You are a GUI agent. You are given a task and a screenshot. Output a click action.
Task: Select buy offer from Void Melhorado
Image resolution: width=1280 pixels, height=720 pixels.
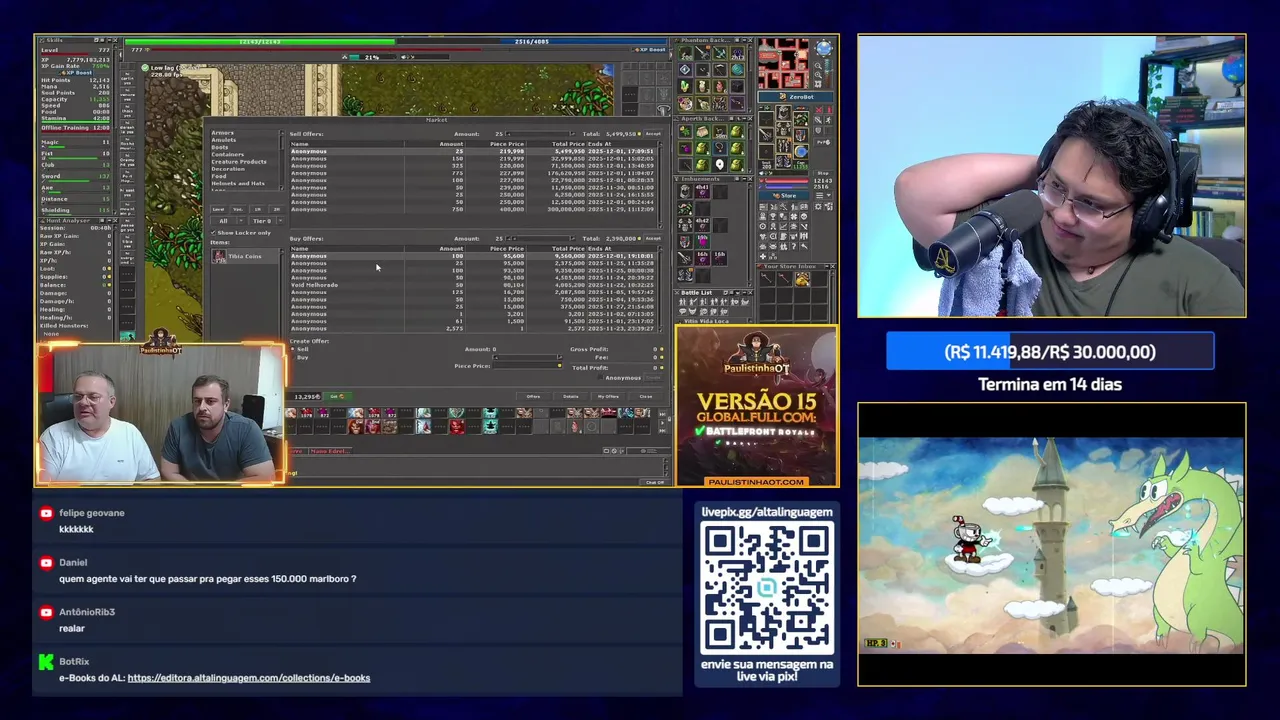coord(473,285)
